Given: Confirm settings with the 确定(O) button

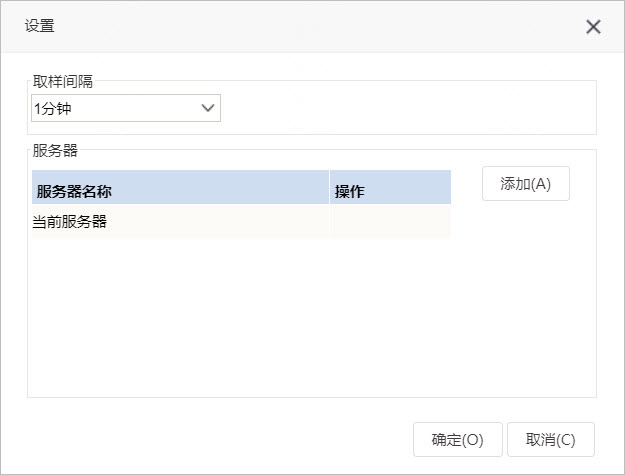Looking at the screenshot, I should point(458,440).
